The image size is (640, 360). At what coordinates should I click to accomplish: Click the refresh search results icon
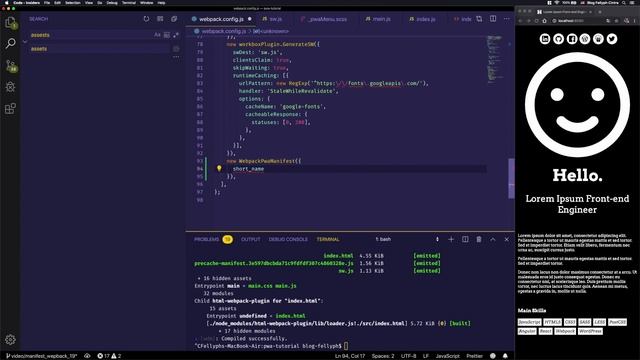[146, 19]
